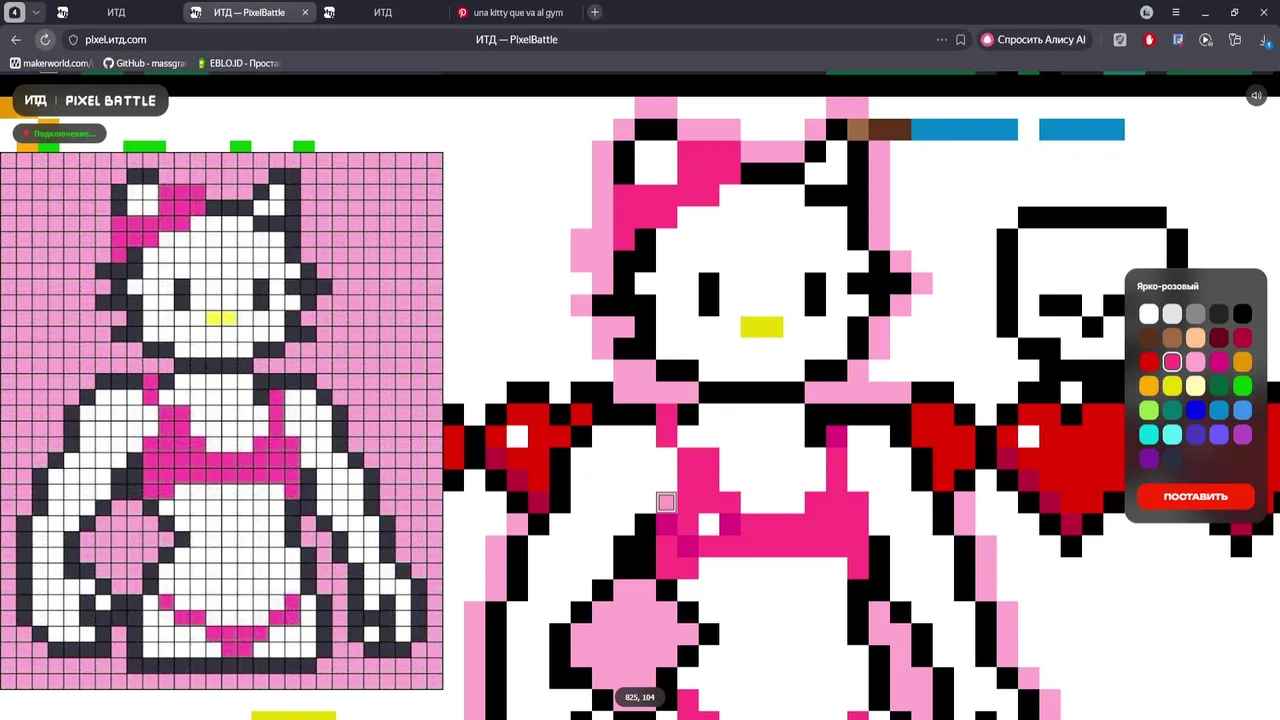Click the ИТД Pixel Battle logo
The image size is (1280, 720).
[90, 101]
